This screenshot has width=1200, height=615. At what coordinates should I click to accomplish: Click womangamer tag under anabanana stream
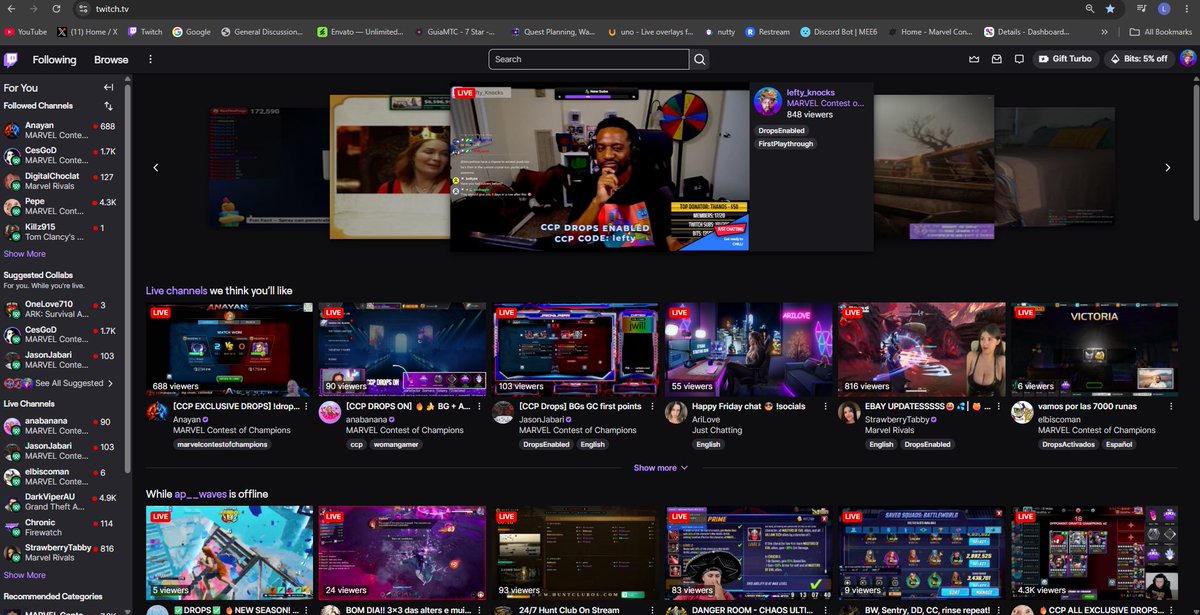(398, 444)
